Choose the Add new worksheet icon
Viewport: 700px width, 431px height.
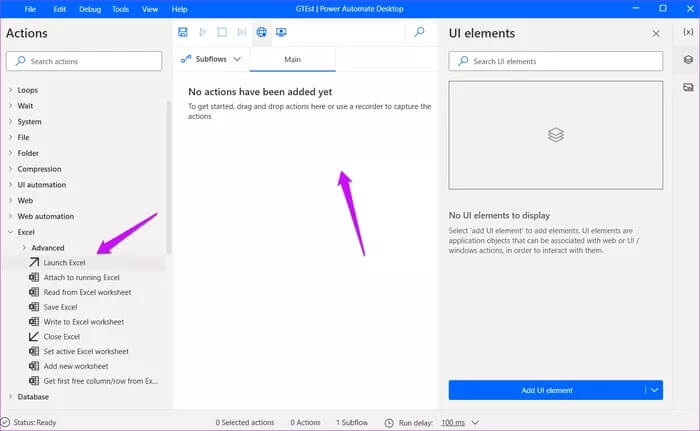pos(34,366)
